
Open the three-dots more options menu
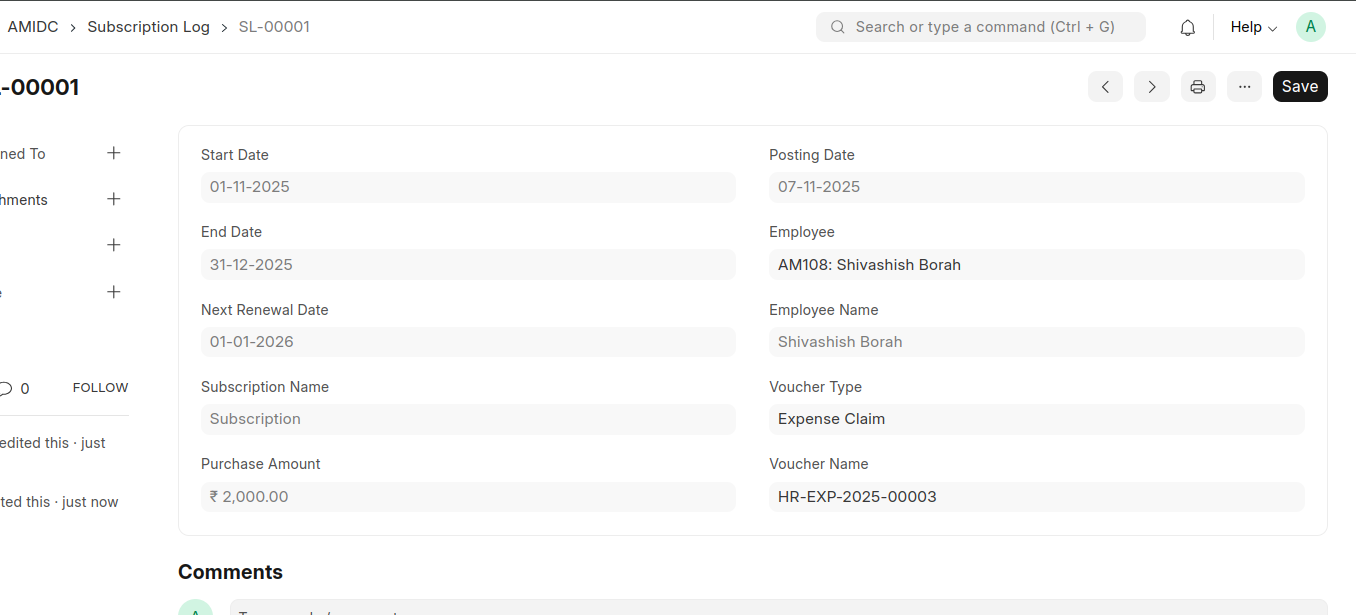tap(1244, 87)
